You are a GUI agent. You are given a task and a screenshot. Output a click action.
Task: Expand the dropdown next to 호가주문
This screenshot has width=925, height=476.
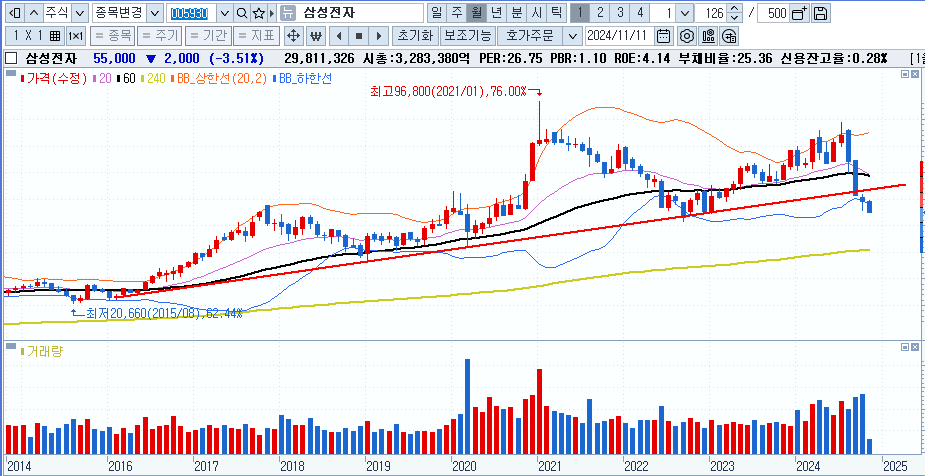[x=572, y=36]
